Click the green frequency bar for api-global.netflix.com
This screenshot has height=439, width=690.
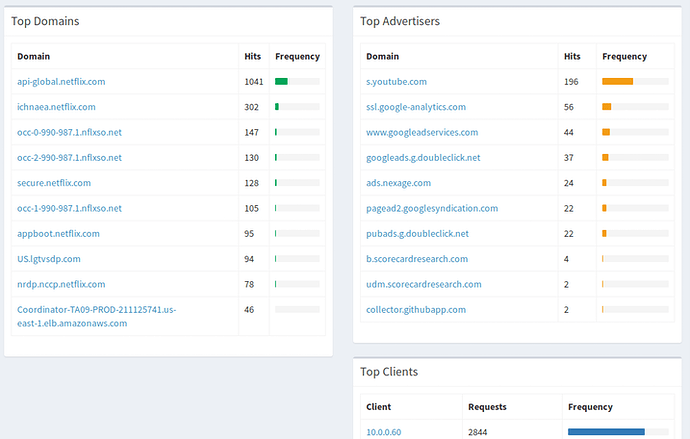point(281,81)
